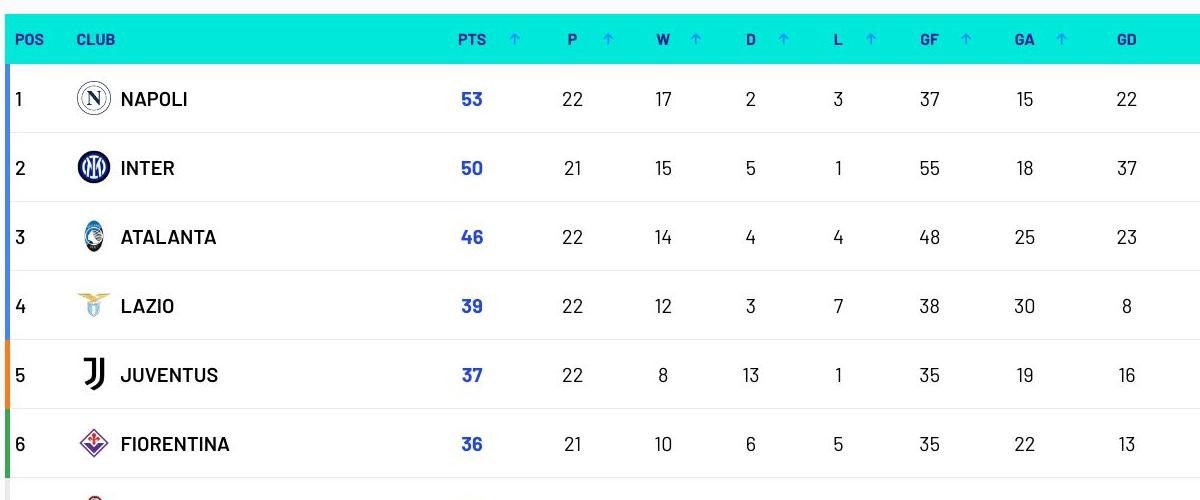Click the Inter club crest icon
The width and height of the screenshot is (1200, 500).
(x=94, y=167)
